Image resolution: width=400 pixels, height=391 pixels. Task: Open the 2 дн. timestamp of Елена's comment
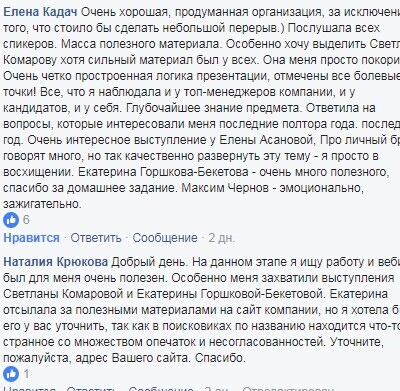222,238
